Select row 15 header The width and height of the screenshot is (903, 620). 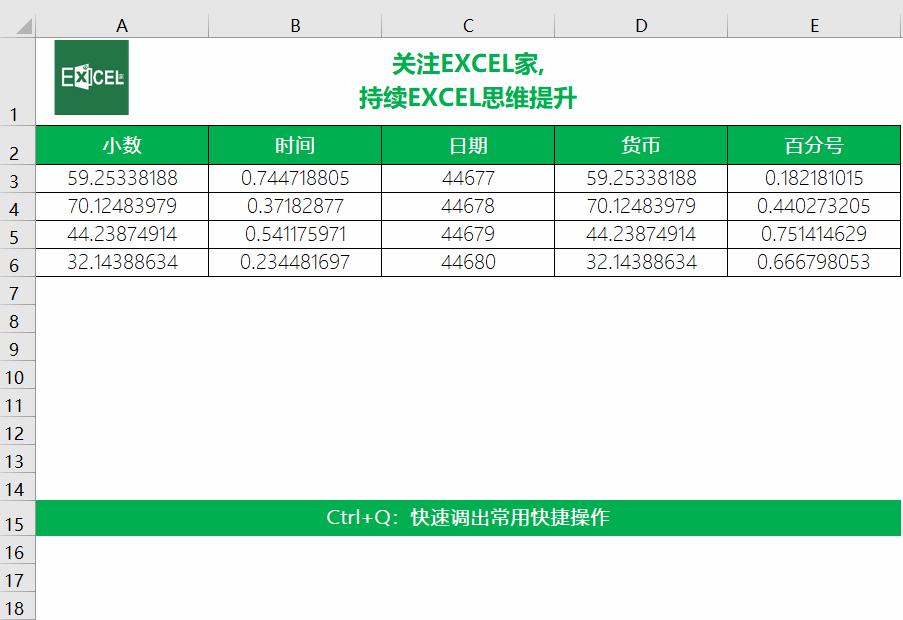[x=17, y=518]
